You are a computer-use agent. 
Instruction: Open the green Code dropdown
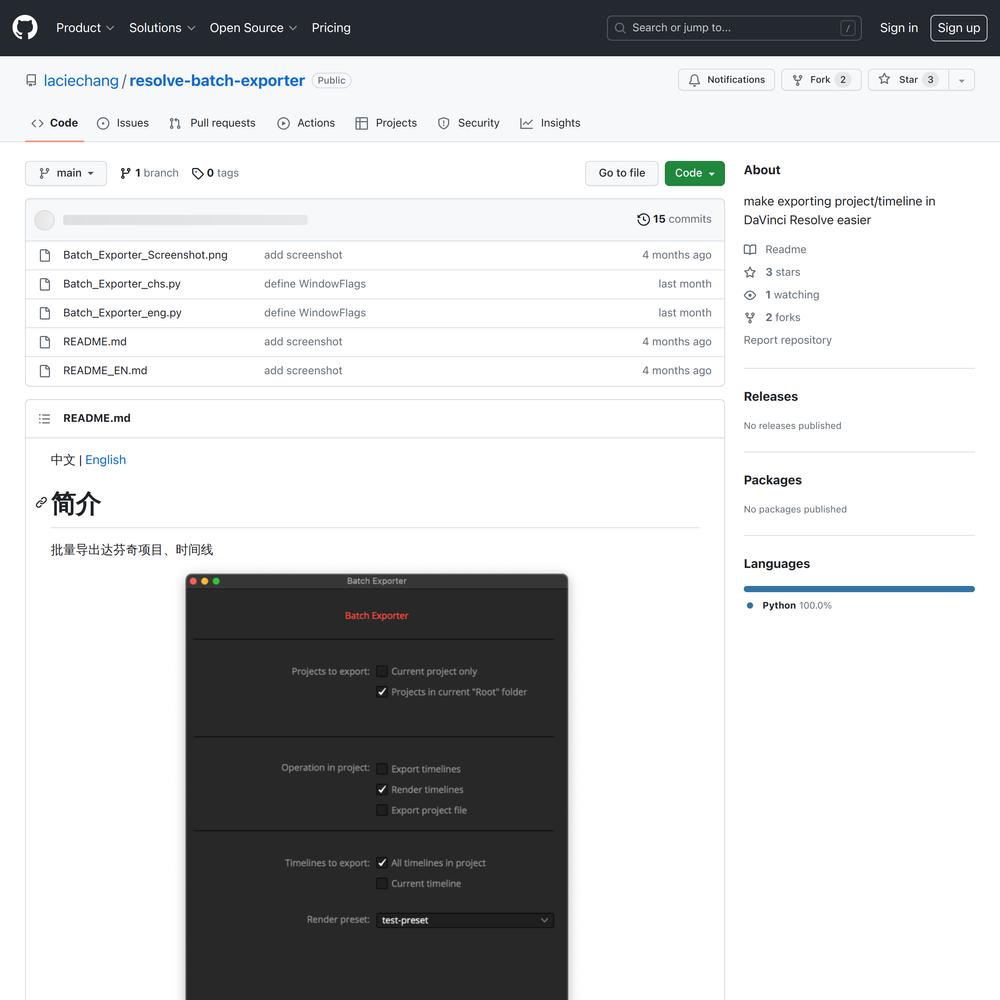coord(695,173)
